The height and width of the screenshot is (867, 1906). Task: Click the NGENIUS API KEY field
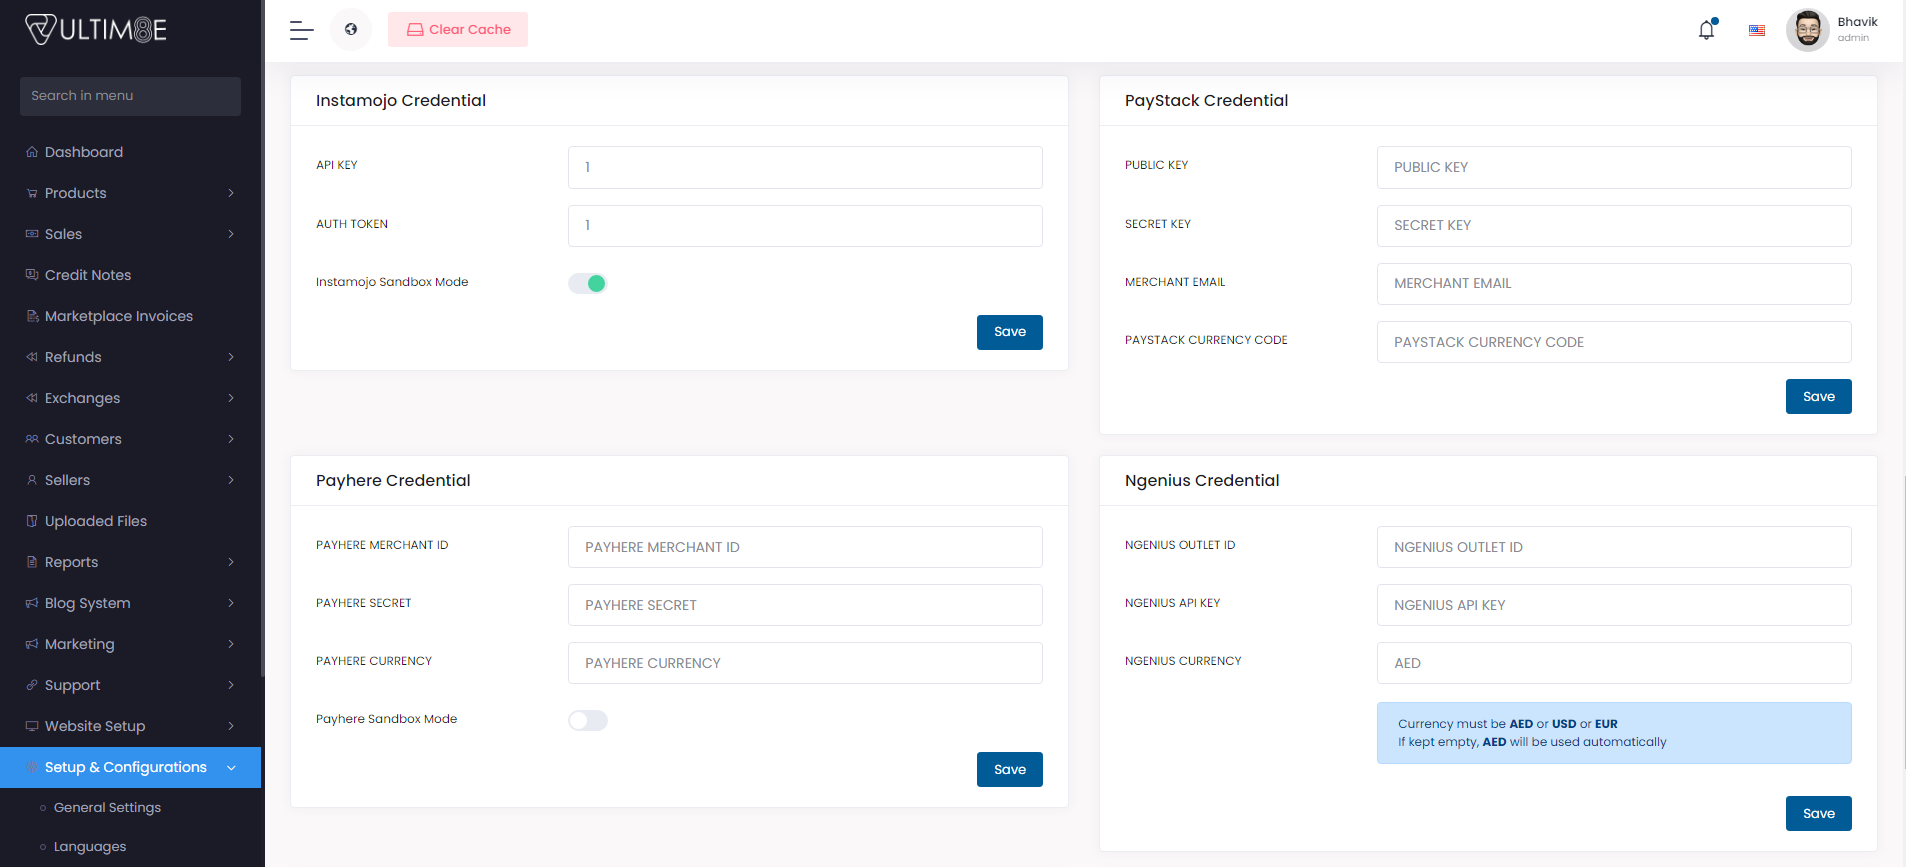1614,605
